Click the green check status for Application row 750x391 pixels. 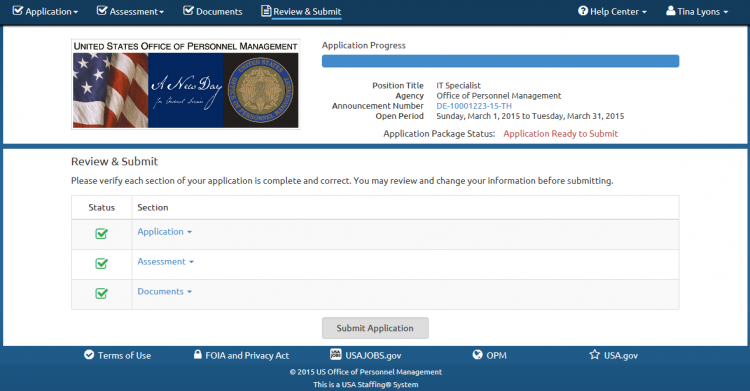coord(101,234)
